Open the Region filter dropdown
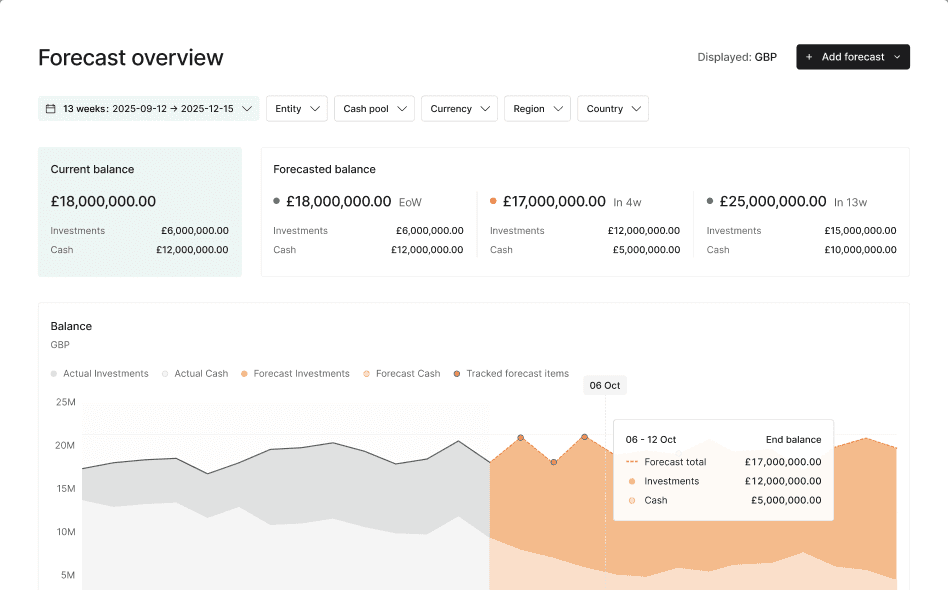The width and height of the screenshot is (948, 590). pos(537,109)
